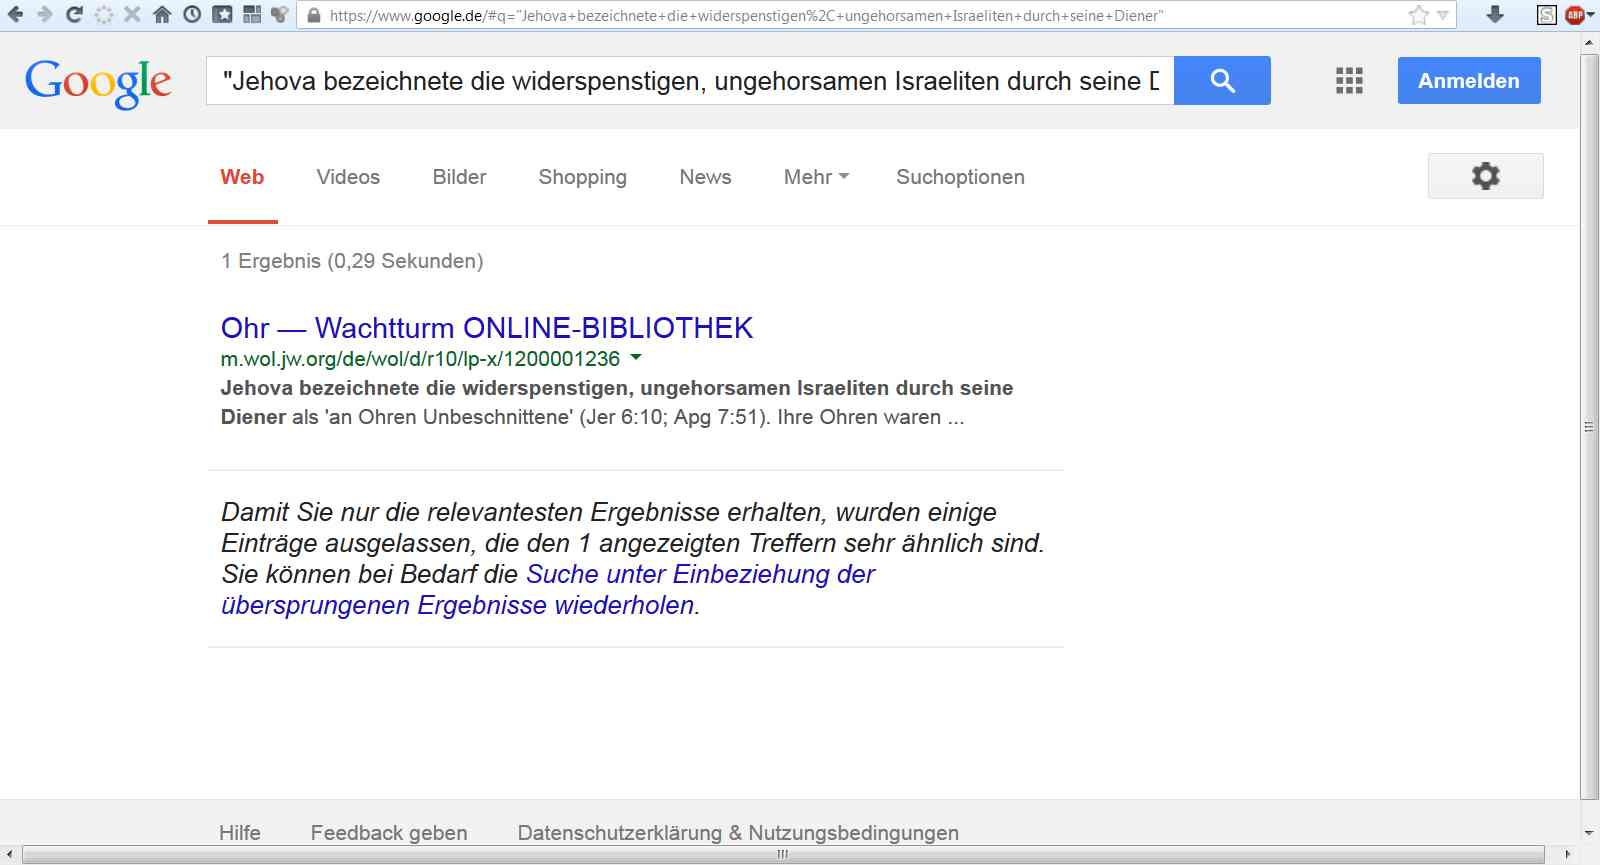Click the browser address bar URL
This screenshot has width=1600, height=865.
[746, 16]
